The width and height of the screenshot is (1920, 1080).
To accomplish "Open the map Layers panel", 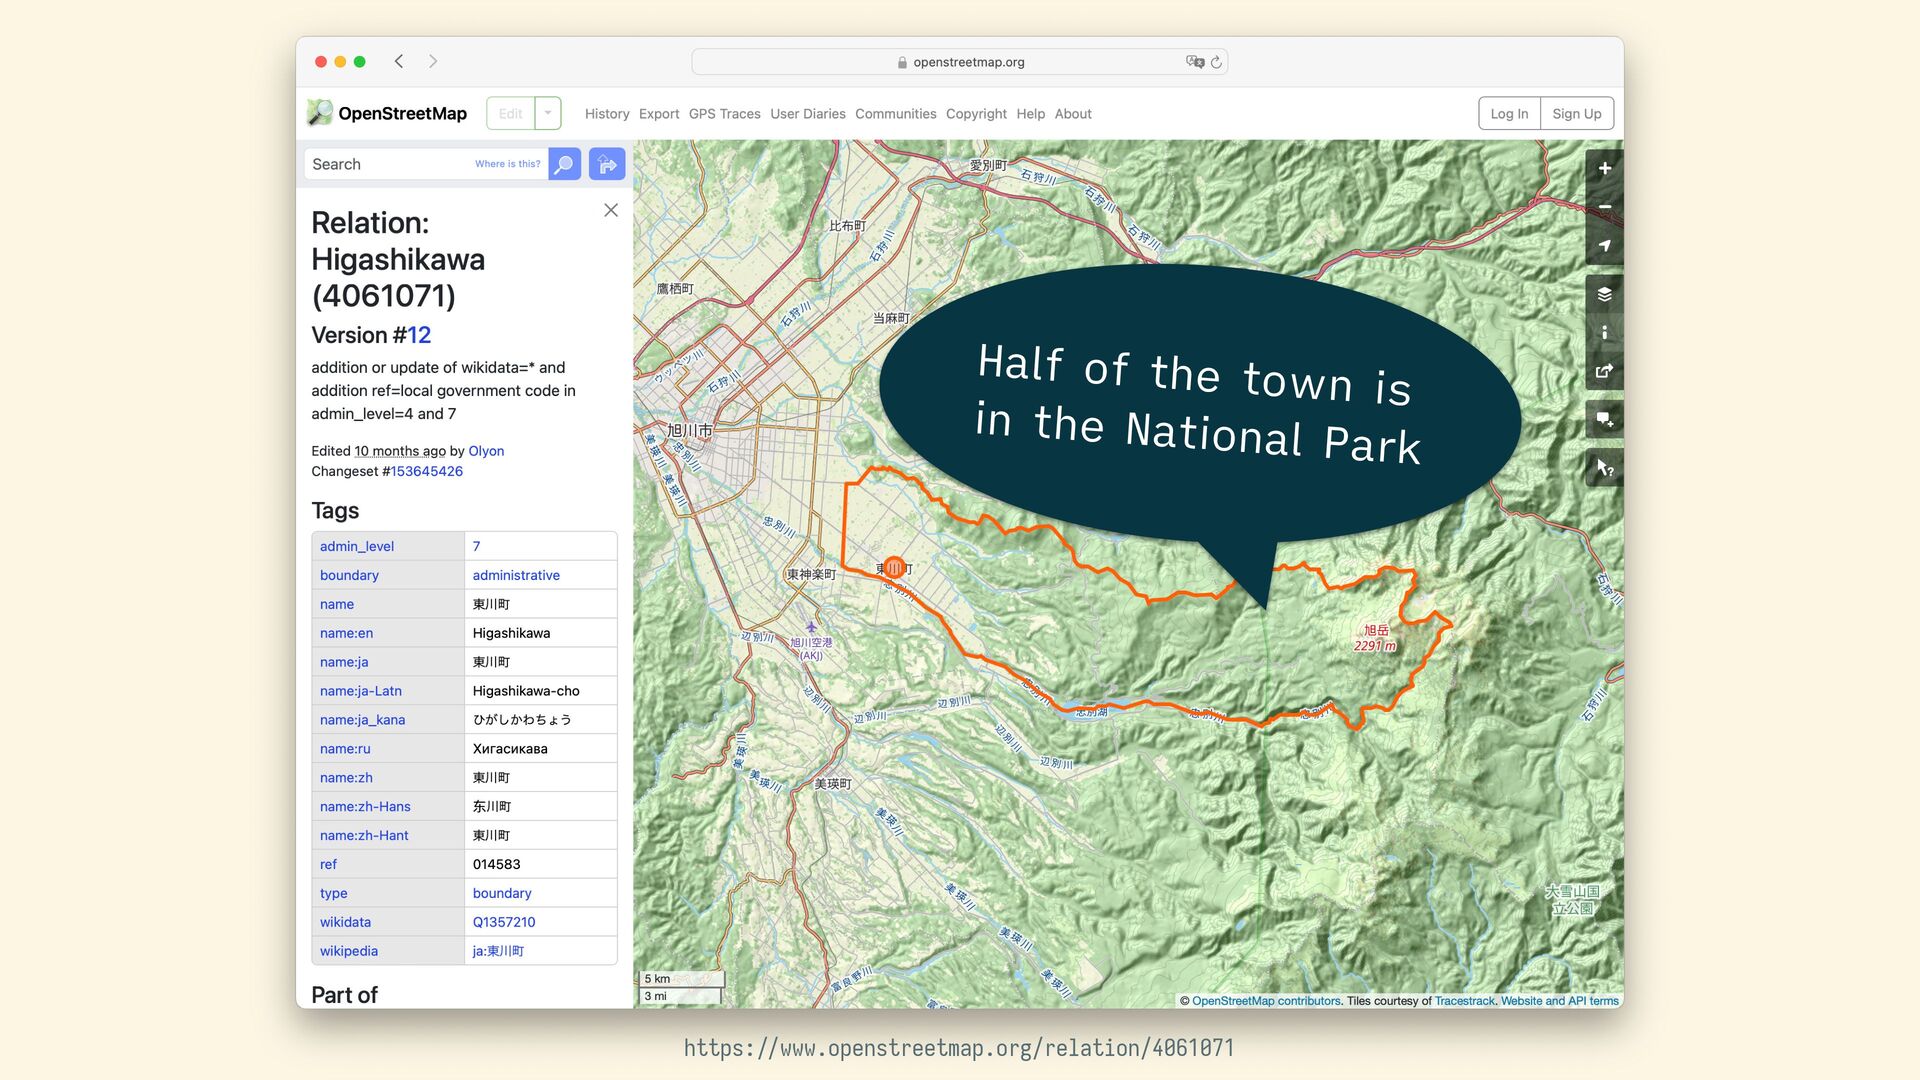I will click(1604, 294).
